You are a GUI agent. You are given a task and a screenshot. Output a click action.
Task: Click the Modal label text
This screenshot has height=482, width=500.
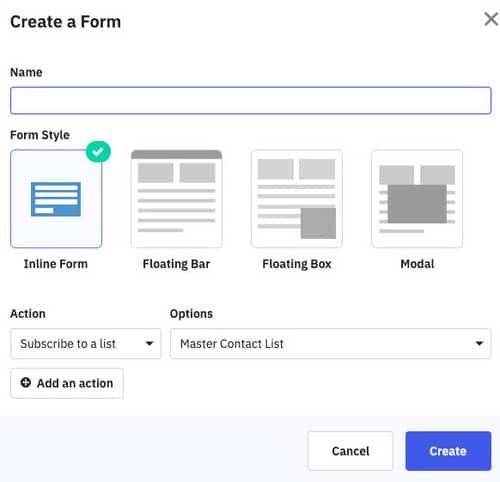pos(417,264)
